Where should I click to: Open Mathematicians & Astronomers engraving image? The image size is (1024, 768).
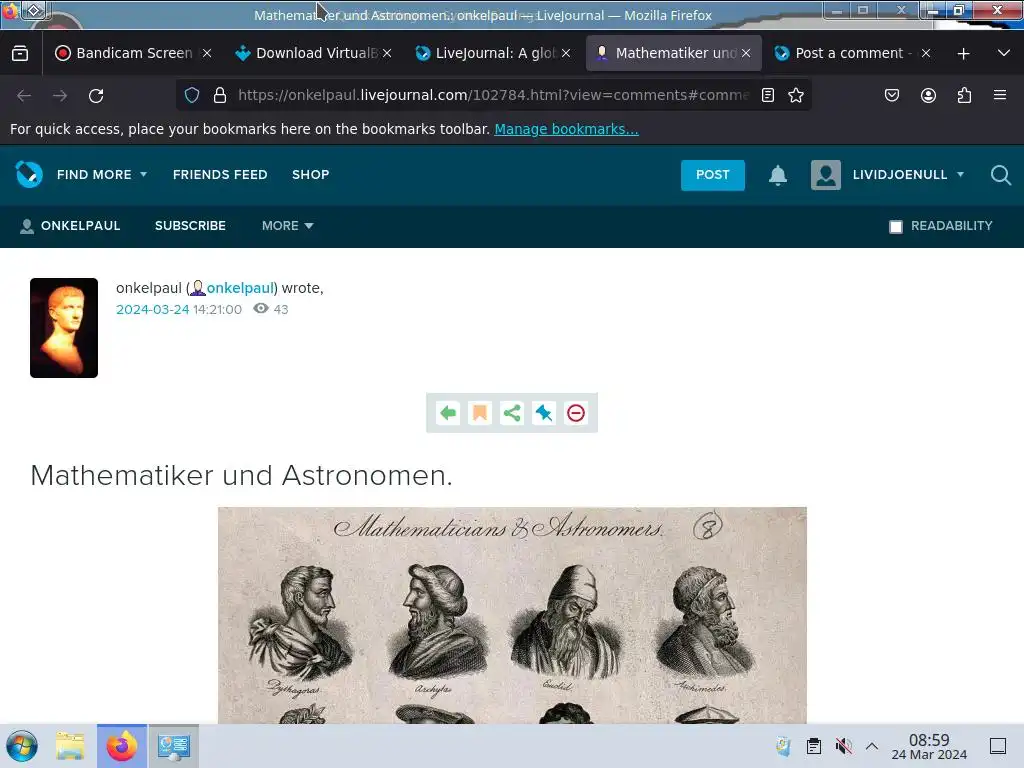pyautogui.click(x=512, y=615)
